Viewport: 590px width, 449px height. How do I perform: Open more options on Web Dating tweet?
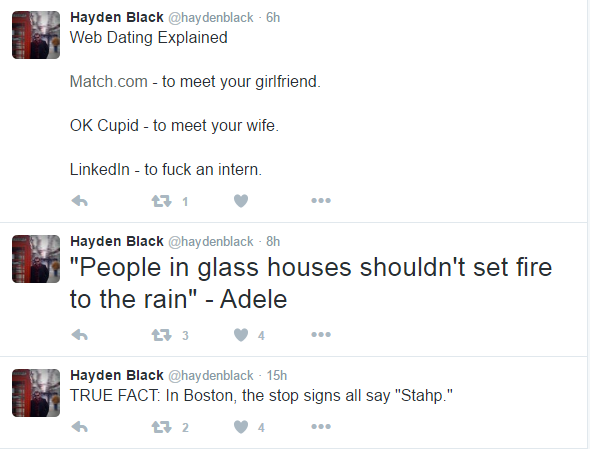click(321, 201)
